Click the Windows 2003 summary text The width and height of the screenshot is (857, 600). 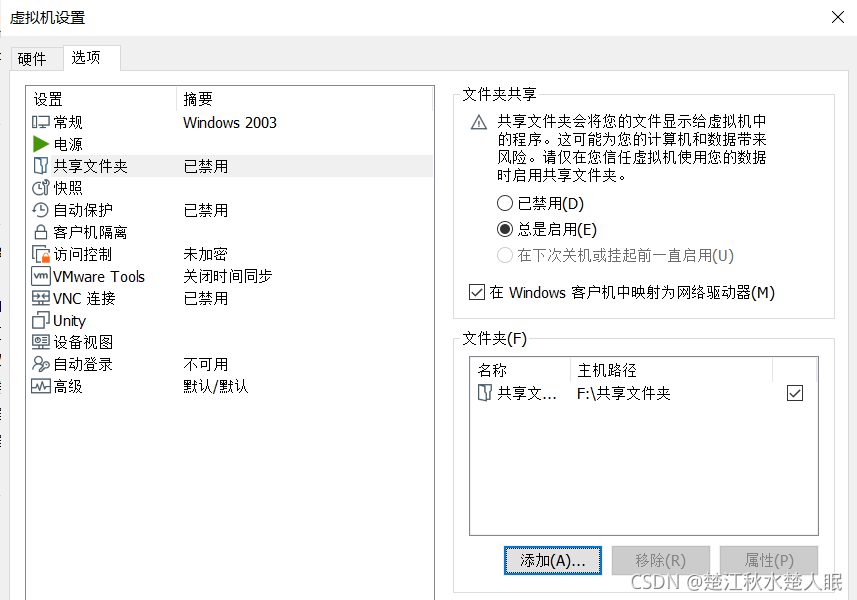click(x=230, y=122)
